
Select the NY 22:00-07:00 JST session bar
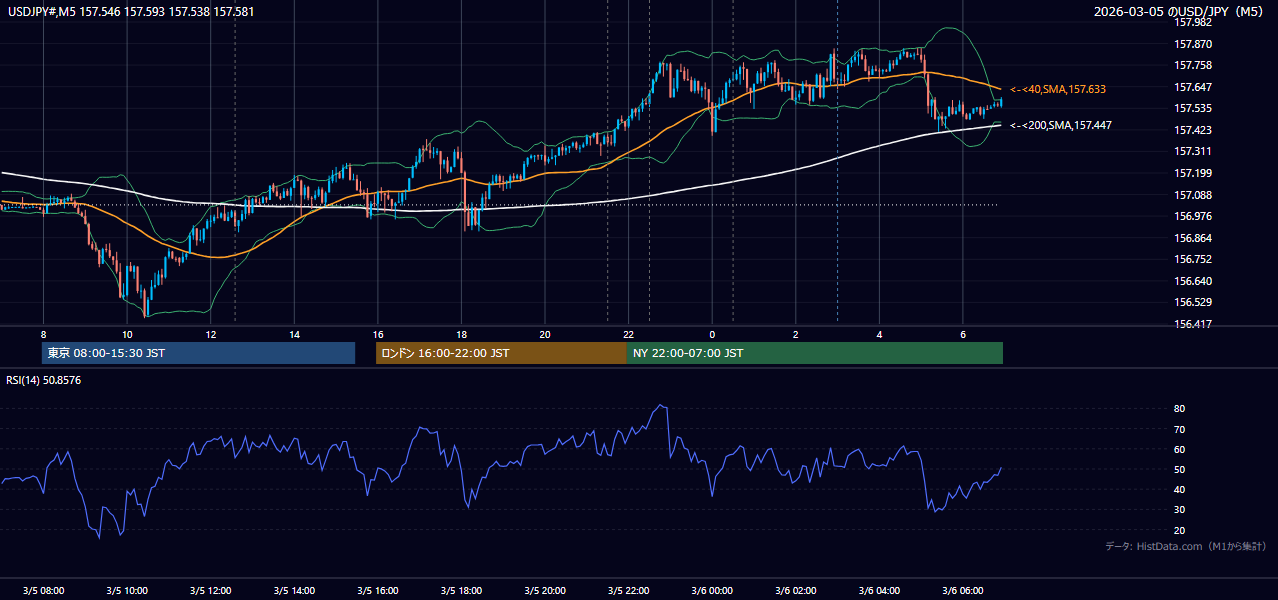point(815,353)
